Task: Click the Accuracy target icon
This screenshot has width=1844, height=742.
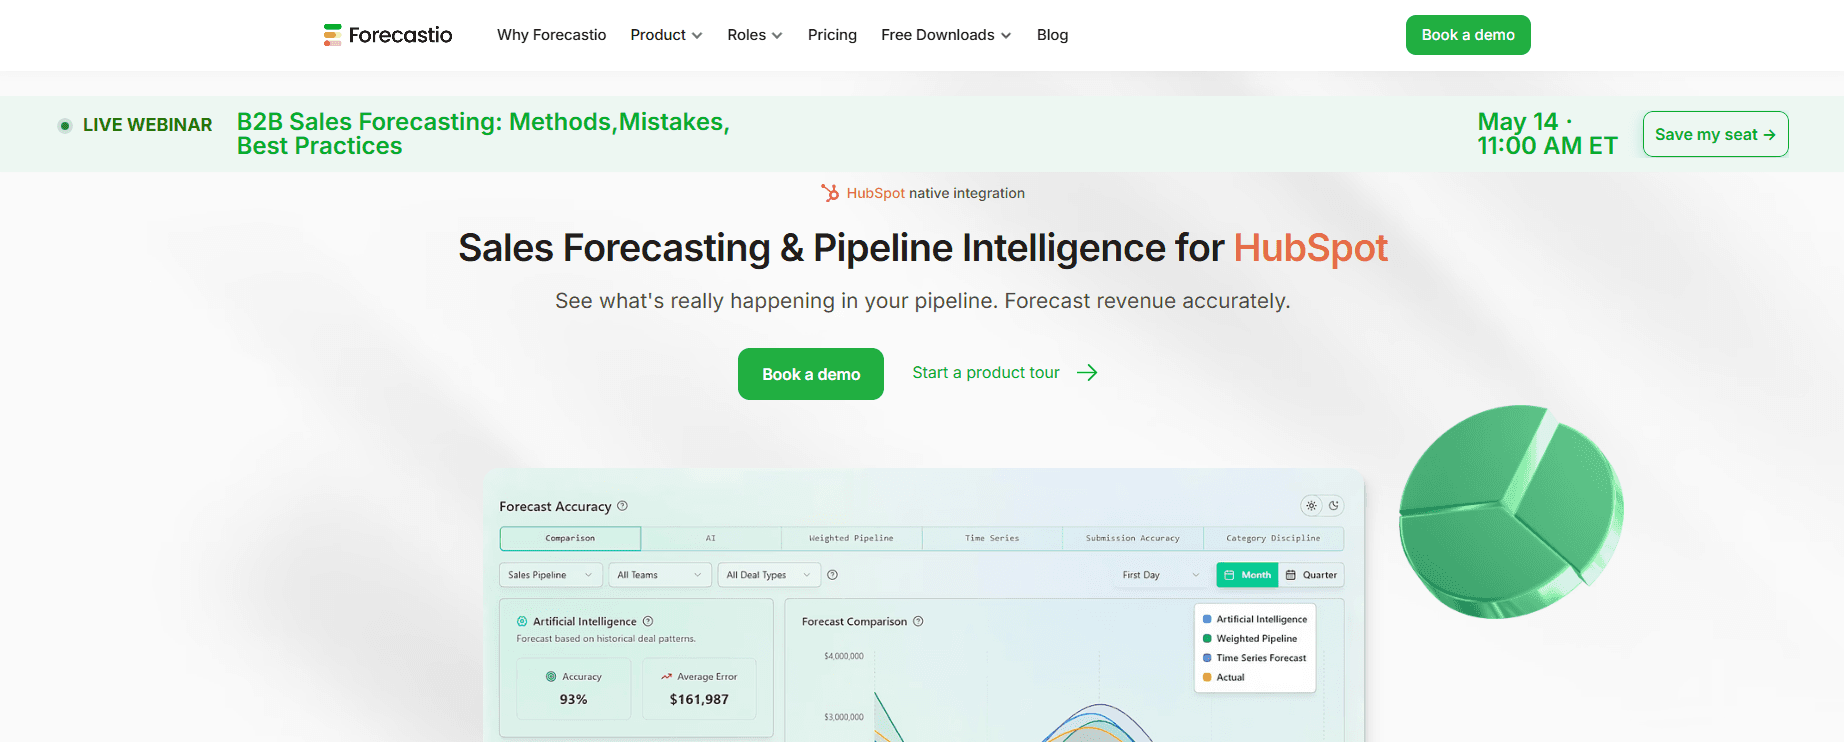Action: (x=551, y=677)
